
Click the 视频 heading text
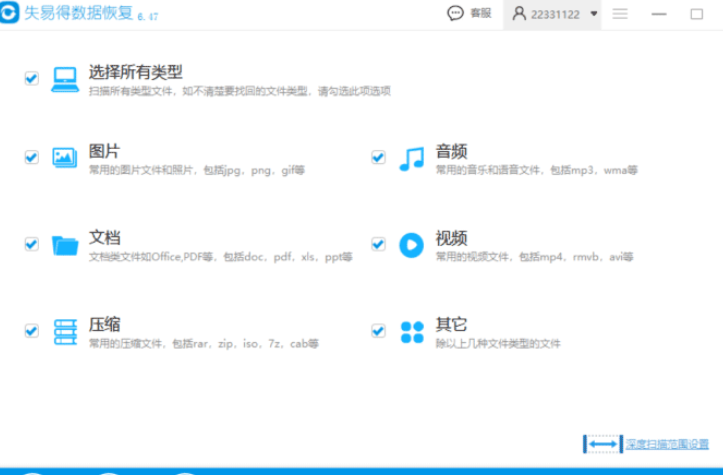click(451, 238)
